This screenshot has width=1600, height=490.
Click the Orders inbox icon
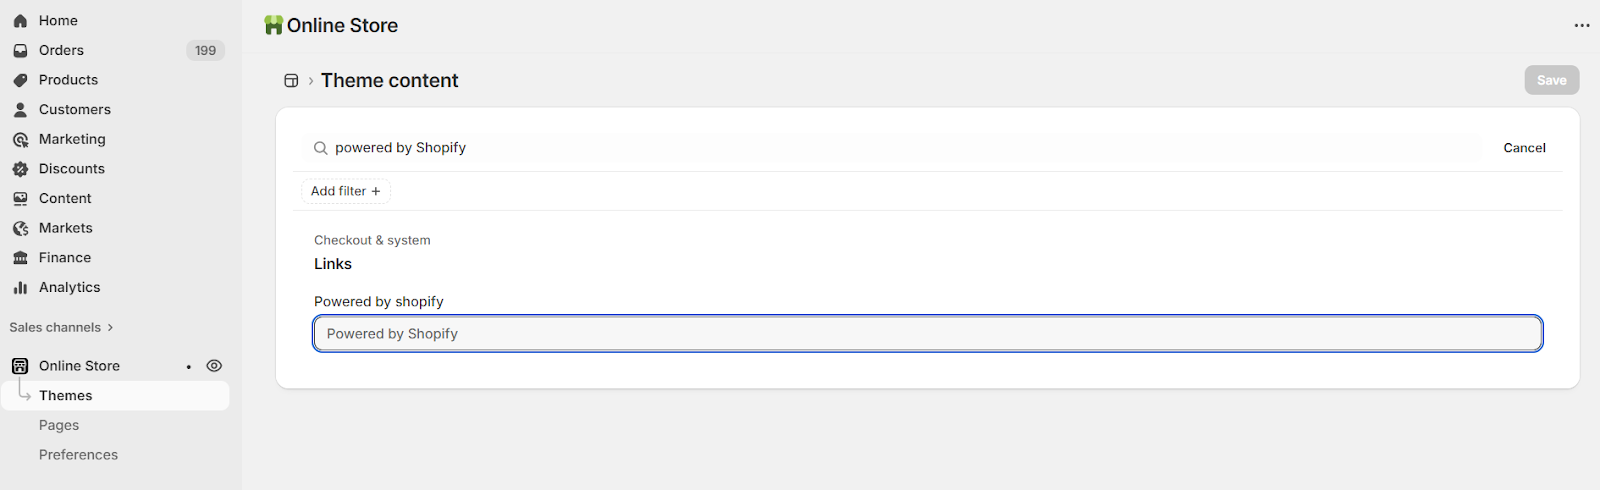[x=20, y=51]
